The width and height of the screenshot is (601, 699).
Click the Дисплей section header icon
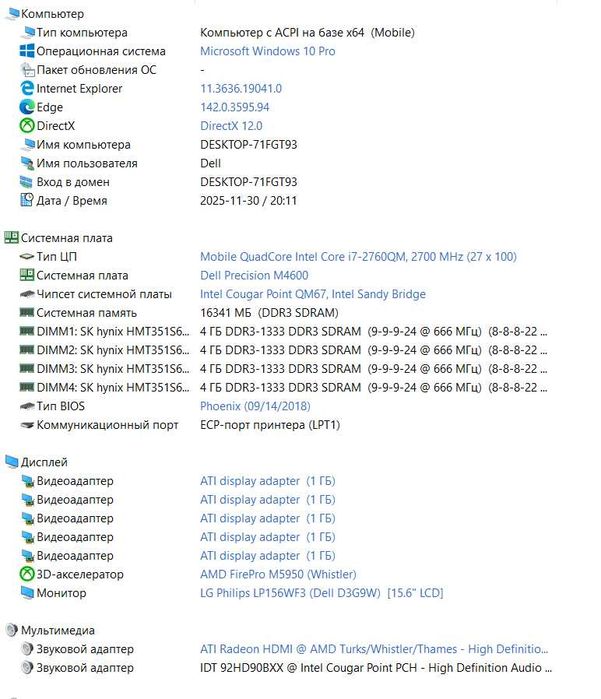tap(12, 462)
